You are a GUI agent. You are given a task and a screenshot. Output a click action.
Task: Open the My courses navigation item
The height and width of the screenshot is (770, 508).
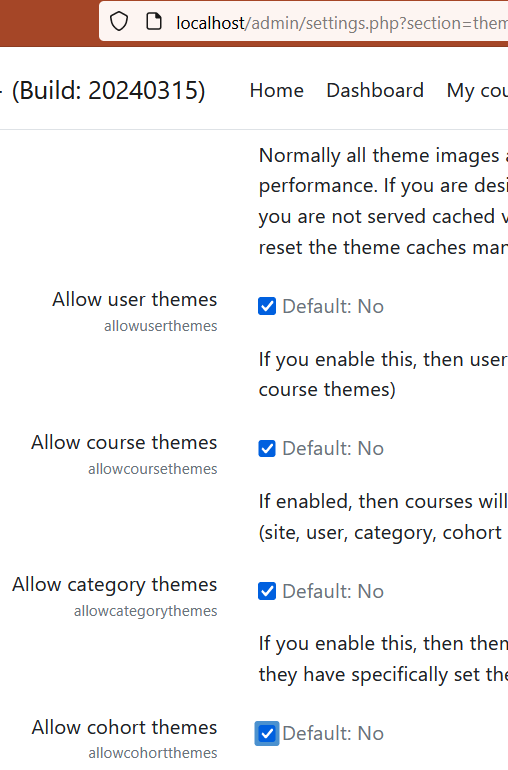[477, 91]
